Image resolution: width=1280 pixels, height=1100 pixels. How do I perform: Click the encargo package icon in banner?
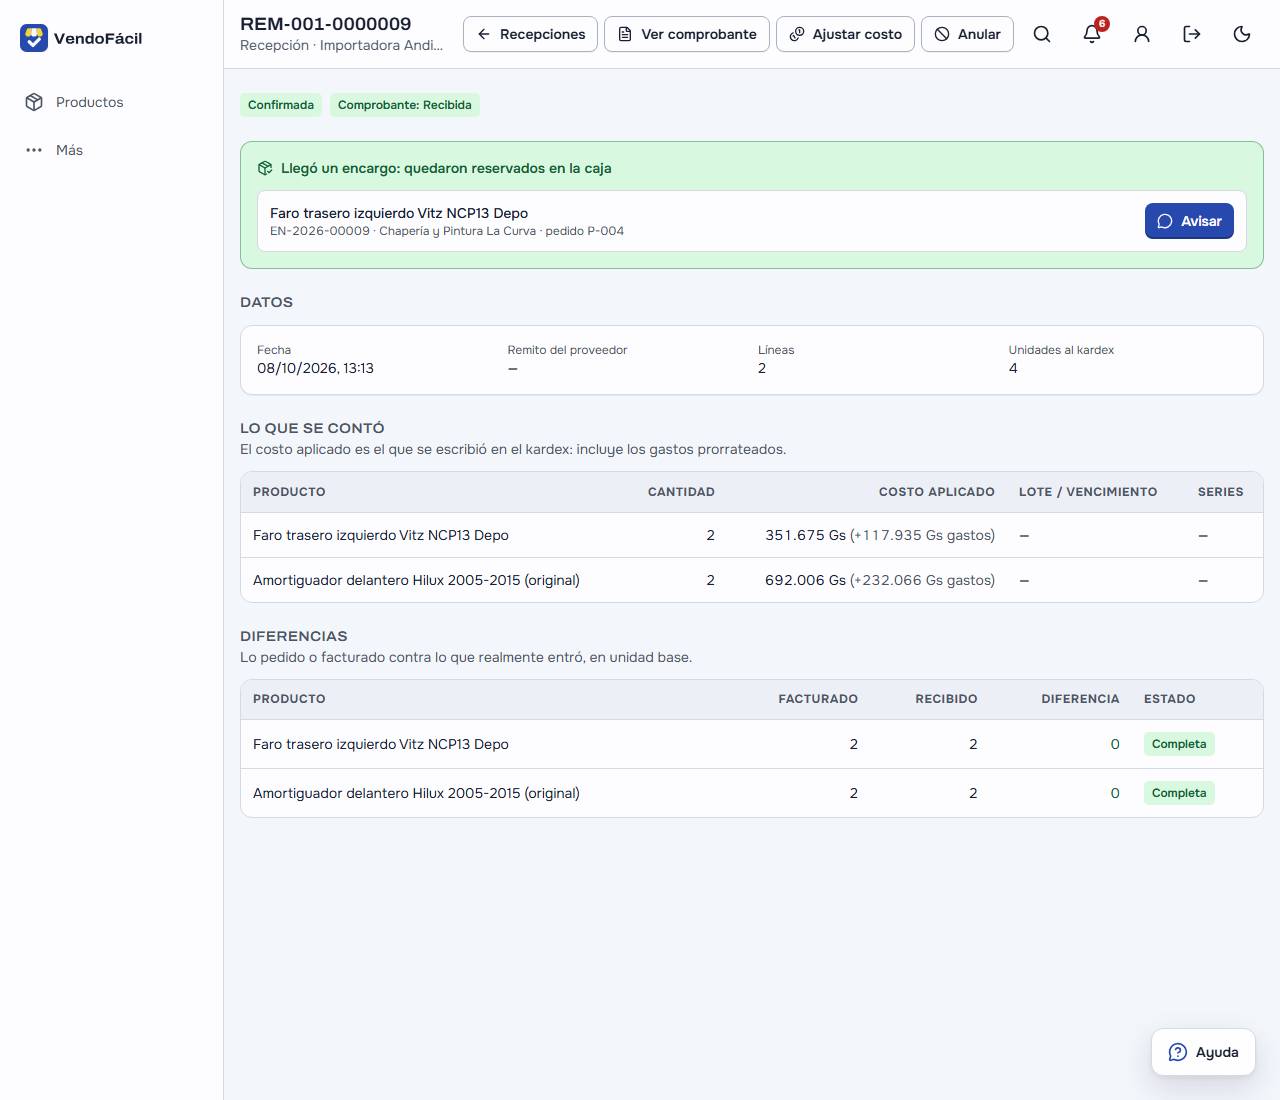tap(265, 168)
